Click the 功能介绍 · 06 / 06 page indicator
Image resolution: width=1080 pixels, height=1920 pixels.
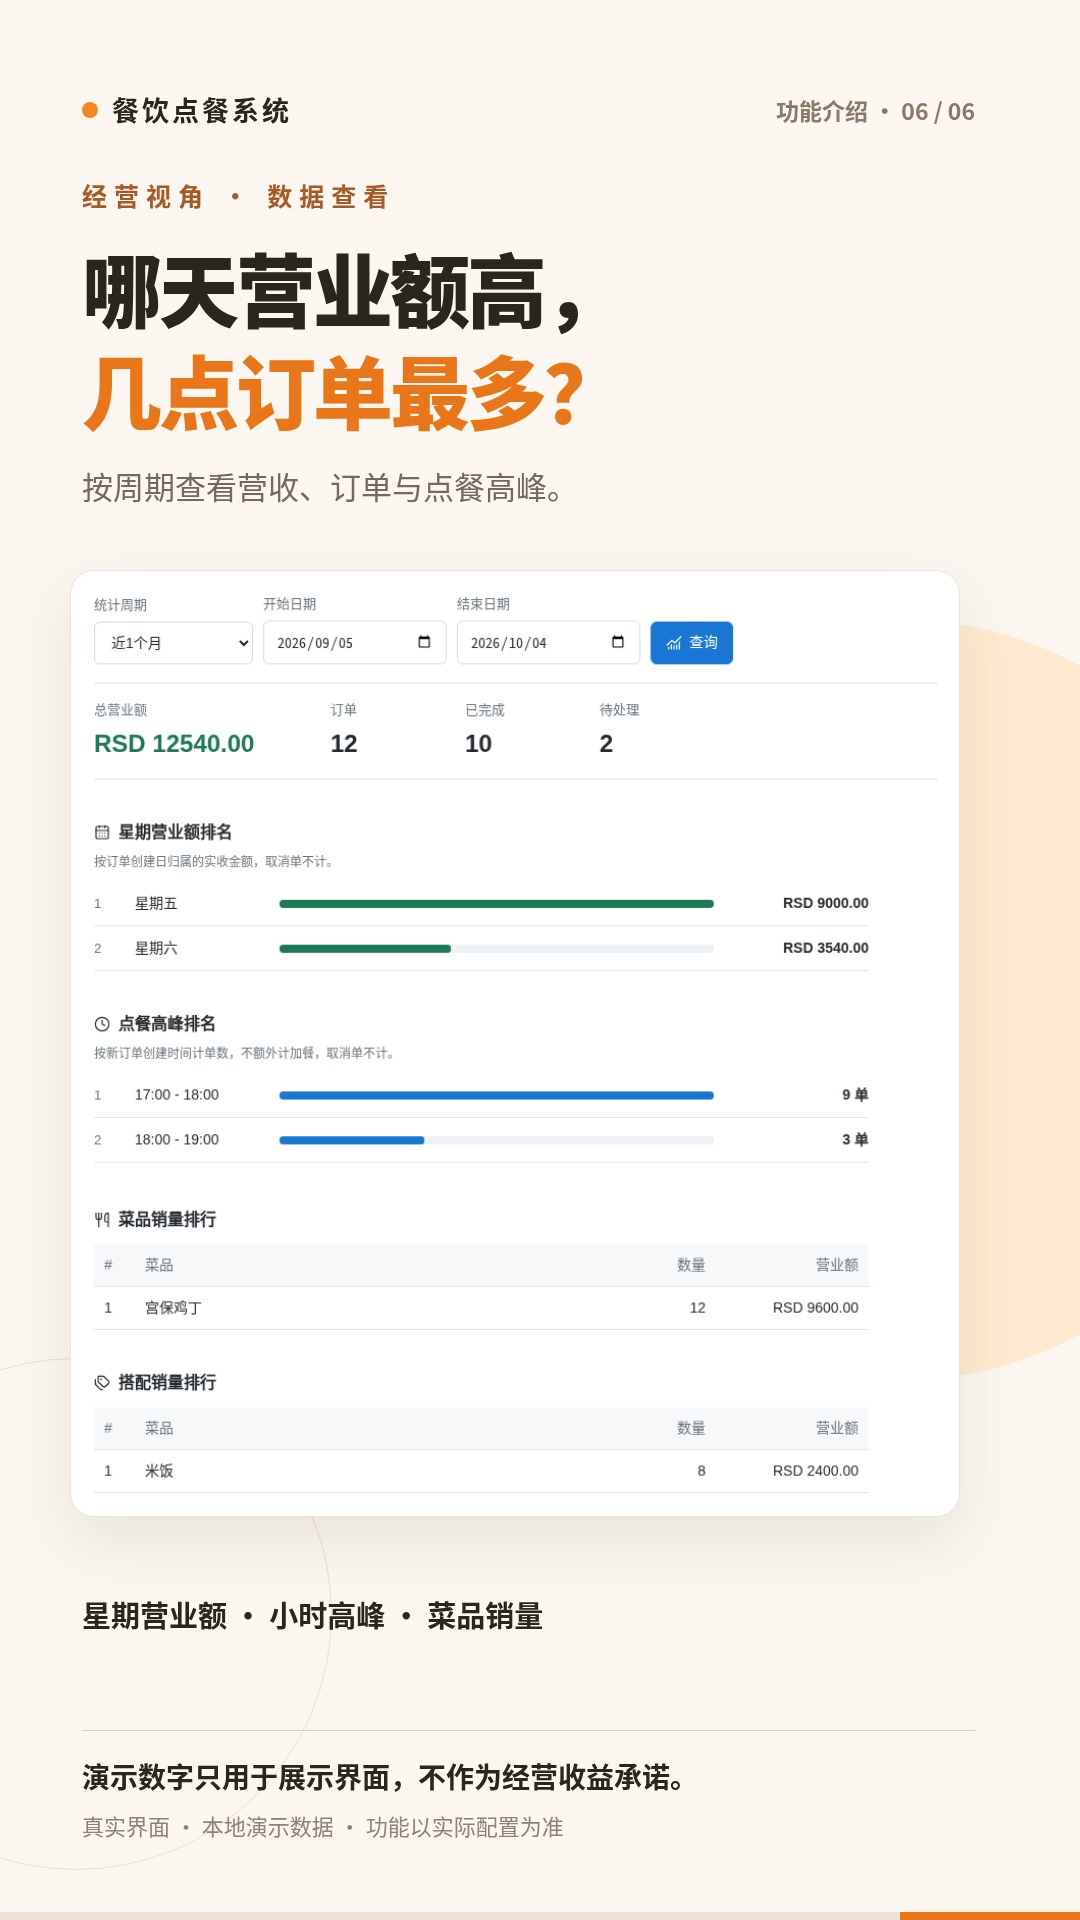tap(875, 112)
